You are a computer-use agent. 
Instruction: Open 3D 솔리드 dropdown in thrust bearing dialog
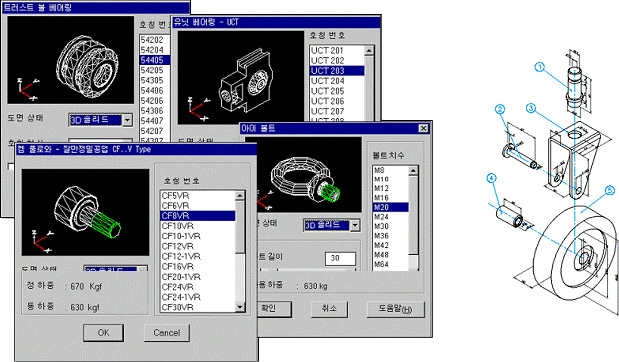pos(127,120)
